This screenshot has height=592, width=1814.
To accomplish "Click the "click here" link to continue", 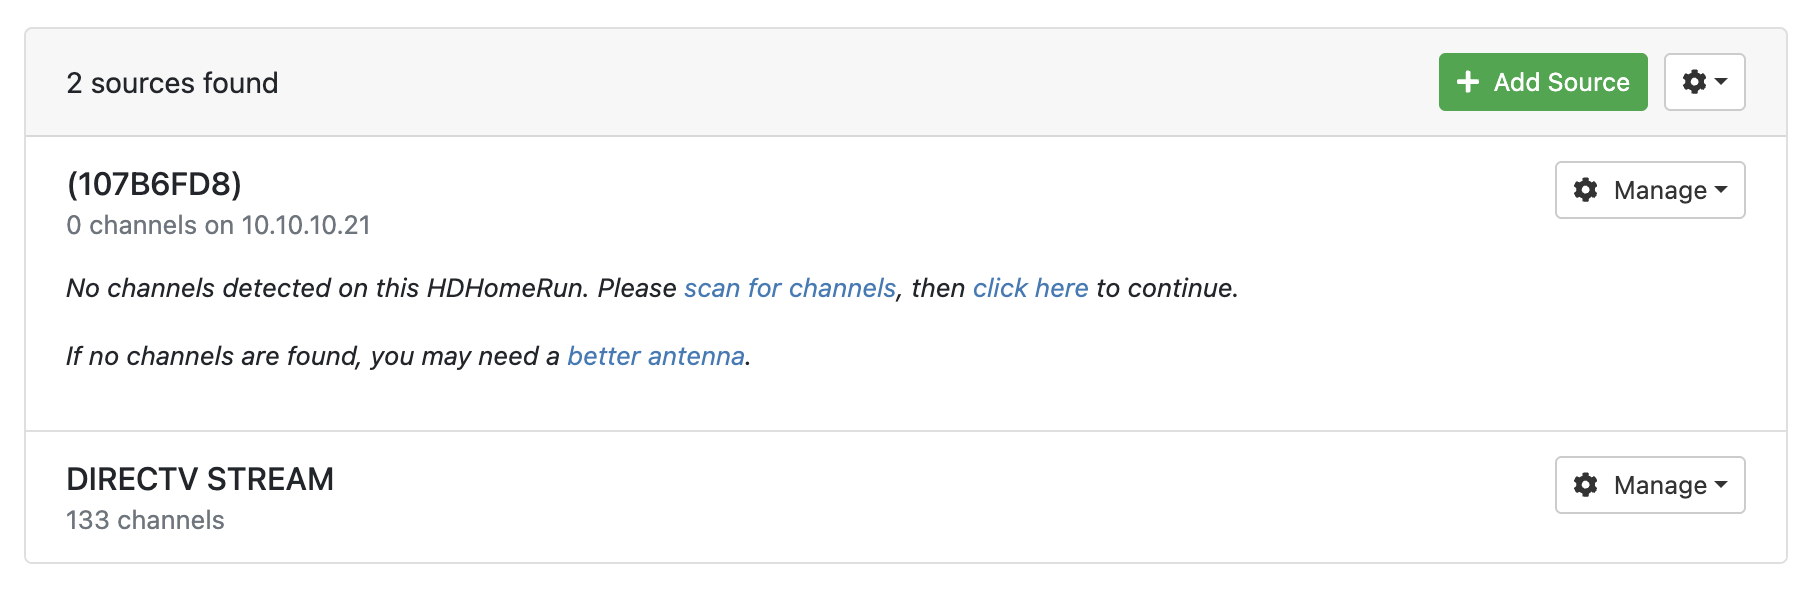I will pos(1030,288).
